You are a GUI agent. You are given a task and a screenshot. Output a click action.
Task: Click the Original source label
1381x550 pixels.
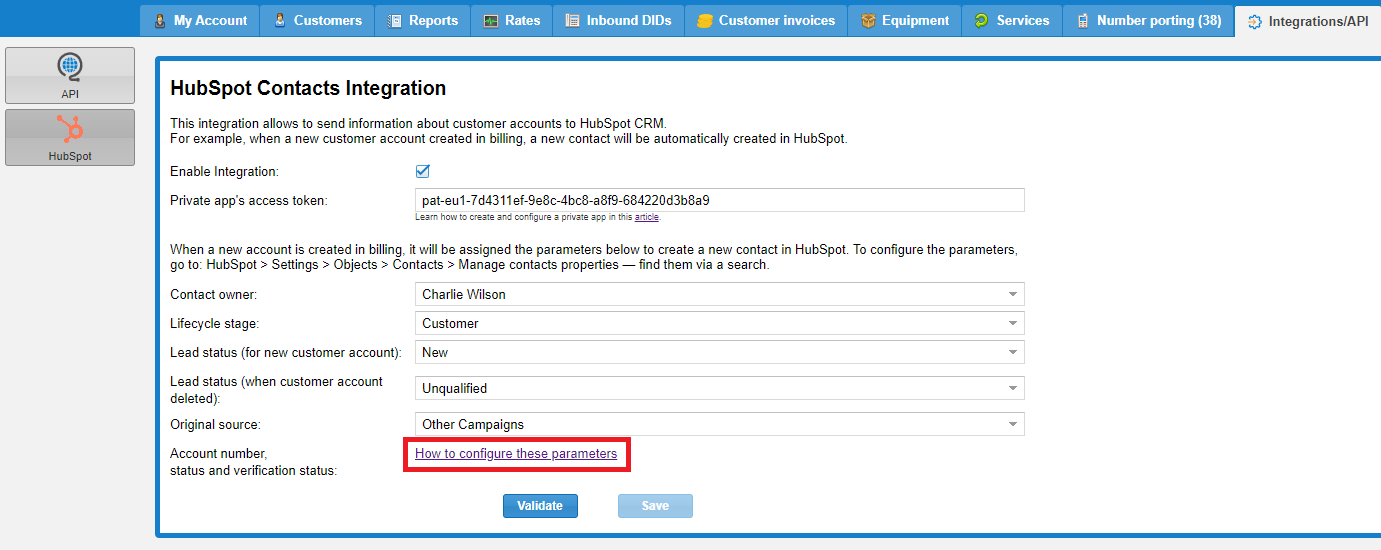point(215,425)
